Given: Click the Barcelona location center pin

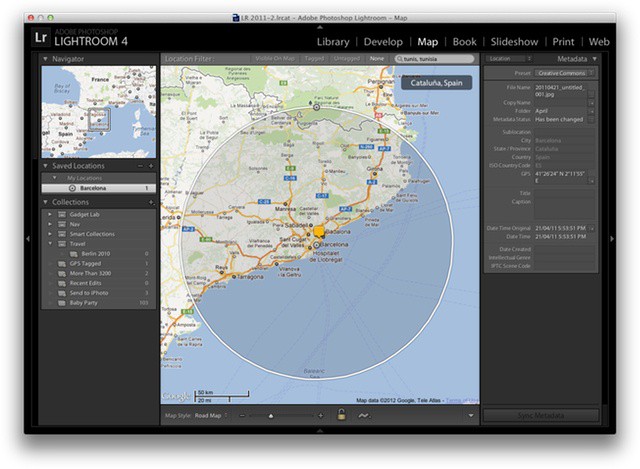Looking at the screenshot, I should click(x=317, y=245).
